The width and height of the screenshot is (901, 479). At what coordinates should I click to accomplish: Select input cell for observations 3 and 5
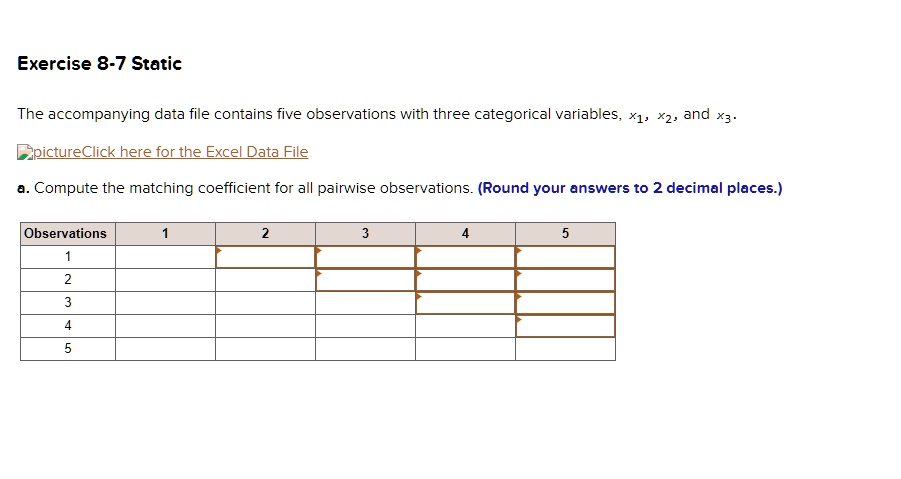pyautogui.click(x=565, y=303)
